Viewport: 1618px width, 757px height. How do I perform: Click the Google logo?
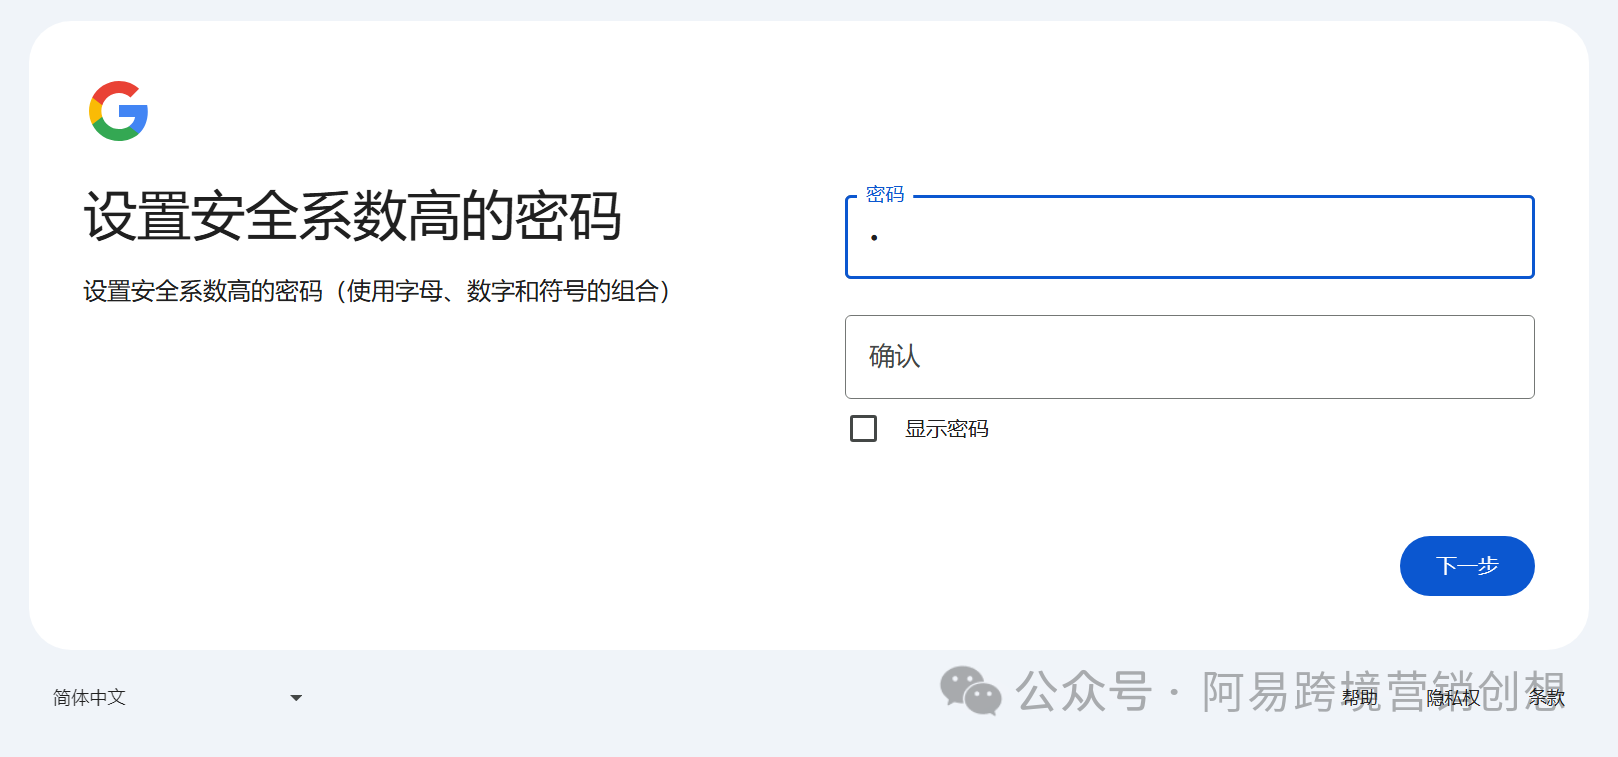[x=119, y=111]
